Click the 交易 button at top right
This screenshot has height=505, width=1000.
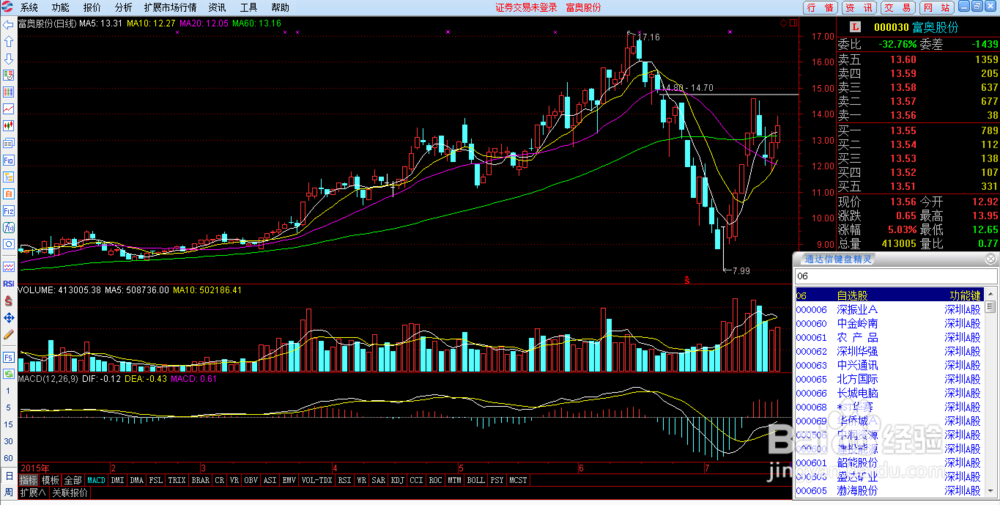point(898,8)
